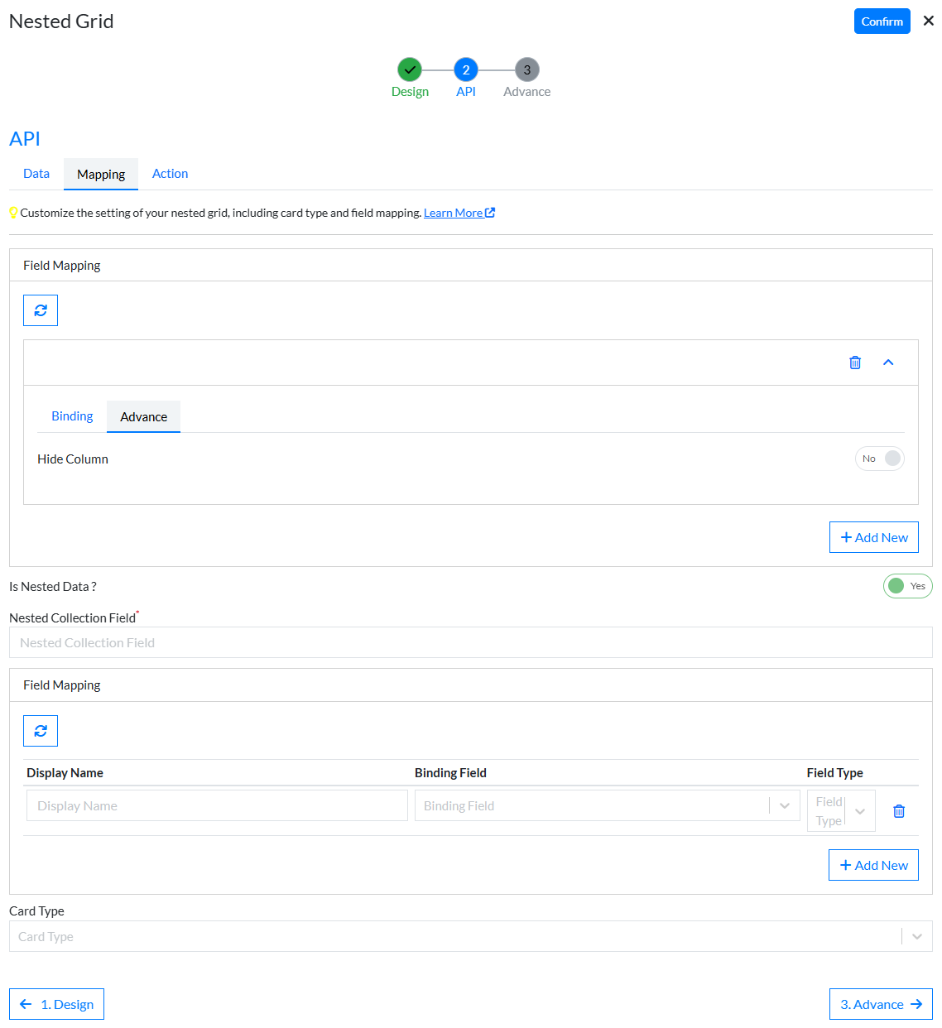Click the green Design step checkmark
Image resolution: width=942 pixels, height=1028 pixels.
(409, 69)
